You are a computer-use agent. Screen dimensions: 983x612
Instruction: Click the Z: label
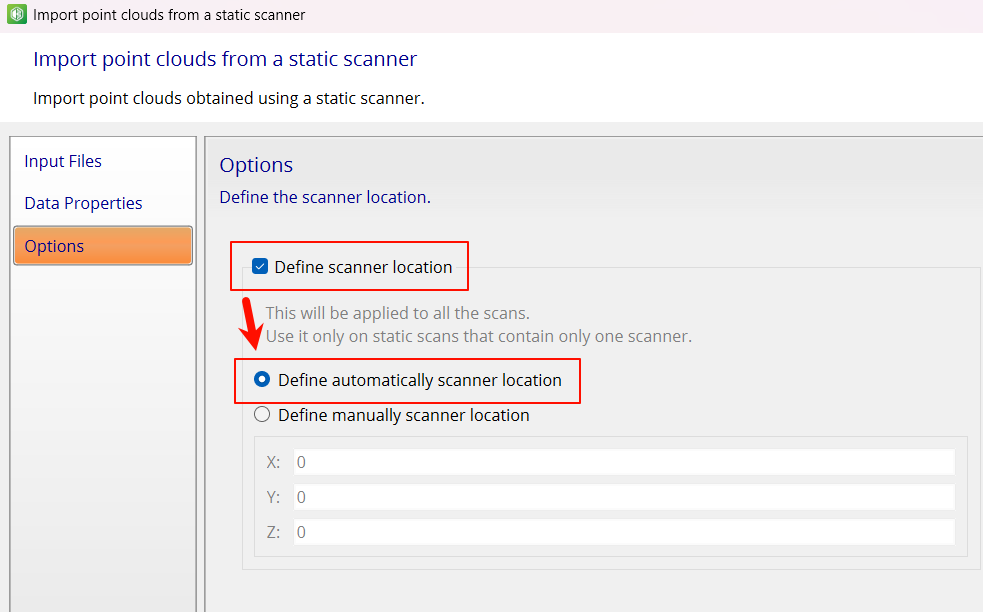pyautogui.click(x=273, y=532)
